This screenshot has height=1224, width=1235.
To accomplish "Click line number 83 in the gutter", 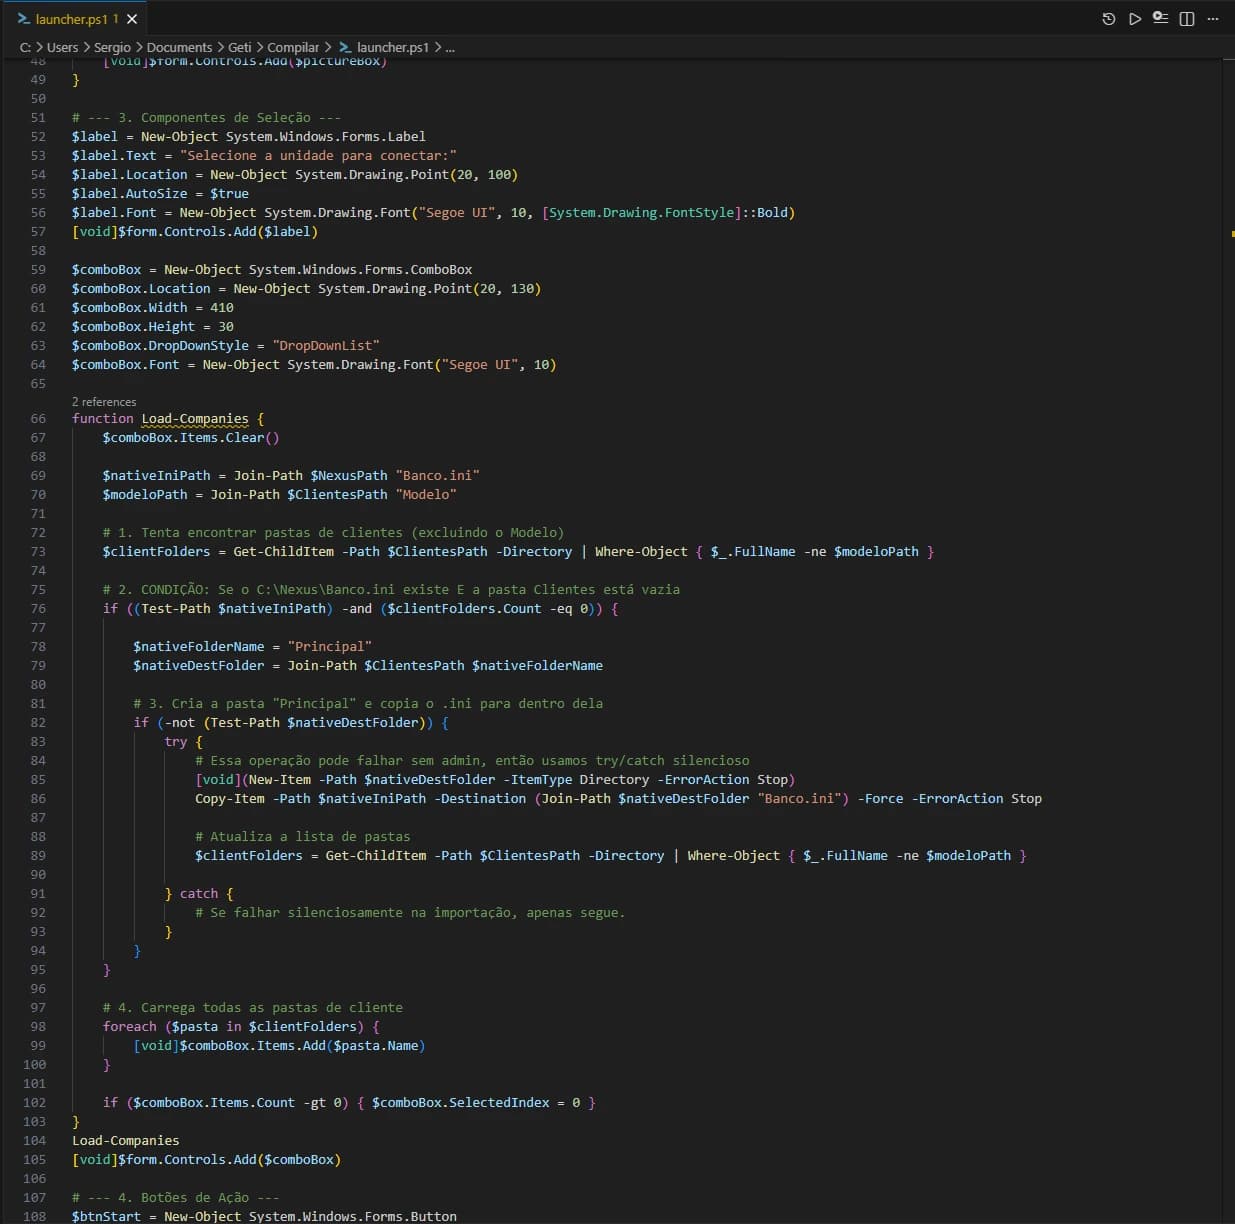I will (38, 741).
